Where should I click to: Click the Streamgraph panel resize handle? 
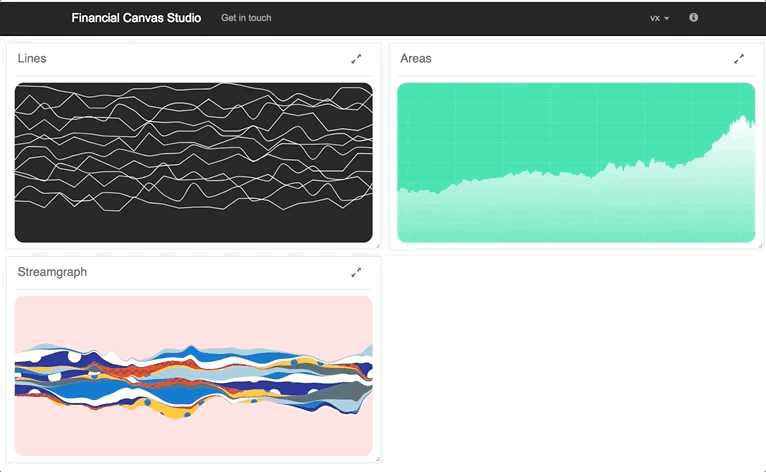tap(377, 459)
